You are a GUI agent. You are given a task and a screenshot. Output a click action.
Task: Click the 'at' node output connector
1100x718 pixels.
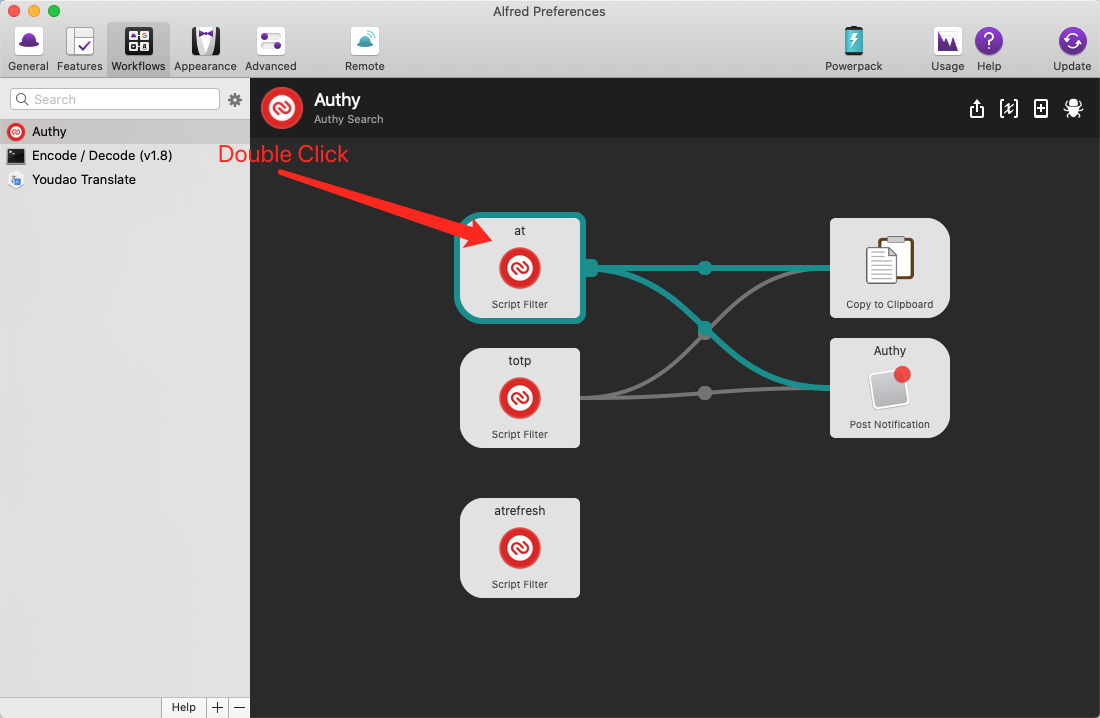click(591, 268)
